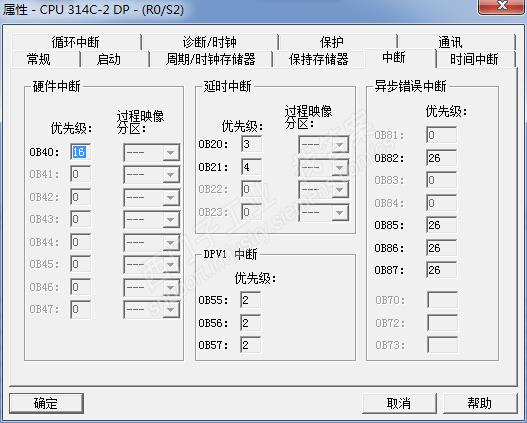Open help with 帮助 button
The height and width of the screenshot is (423, 527).
pos(480,403)
